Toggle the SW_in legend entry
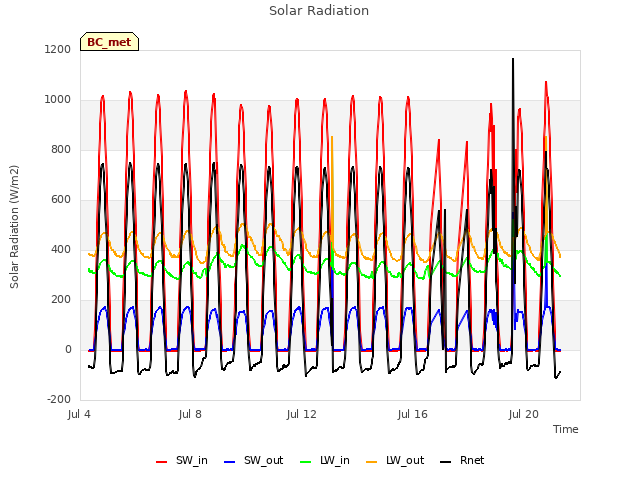 pos(182,461)
